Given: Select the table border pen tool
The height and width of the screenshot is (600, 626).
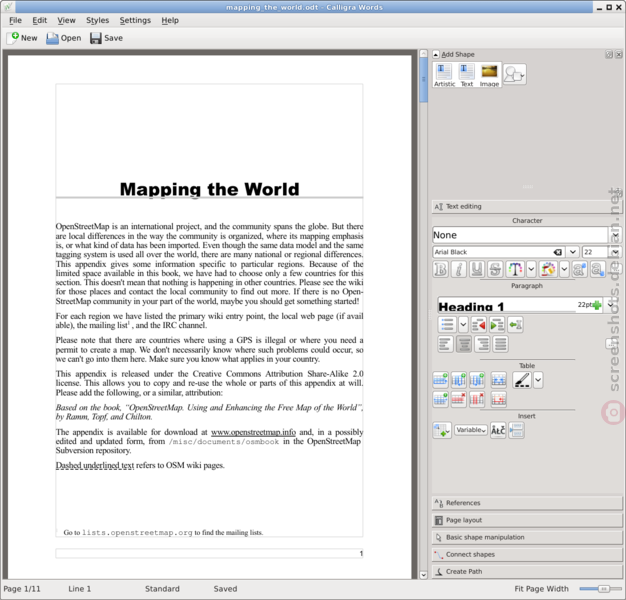Looking at the screenshot, I should click(x=522, y=380).
